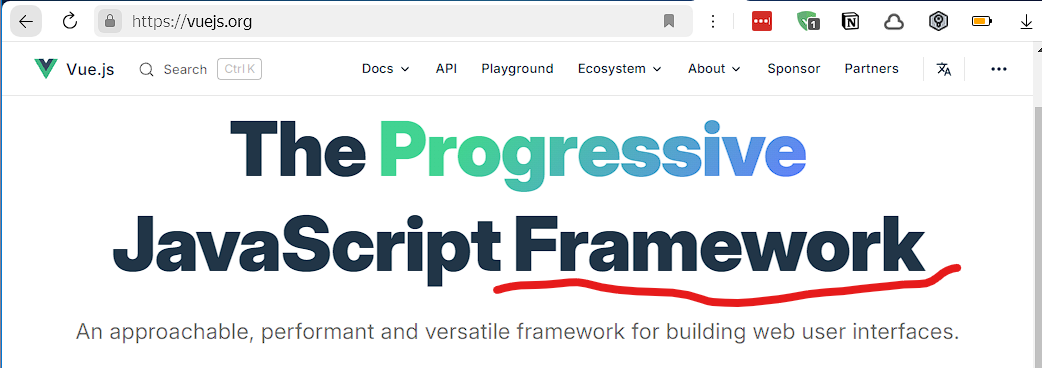Expand the Docs dropdown menu
1042x368 pixels.
coord(385,68)
